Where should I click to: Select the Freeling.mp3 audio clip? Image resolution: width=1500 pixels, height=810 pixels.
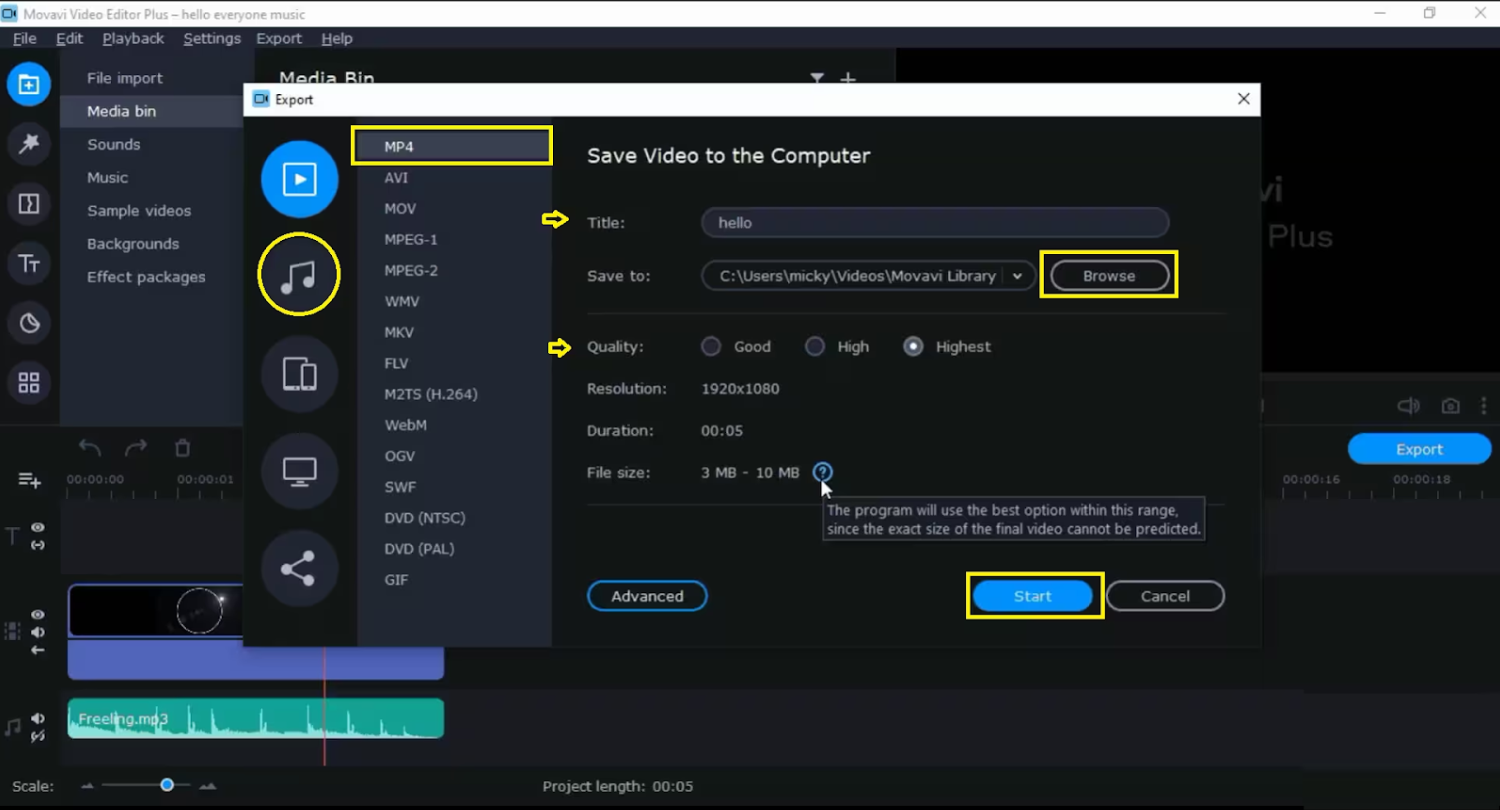coord(255,718)
